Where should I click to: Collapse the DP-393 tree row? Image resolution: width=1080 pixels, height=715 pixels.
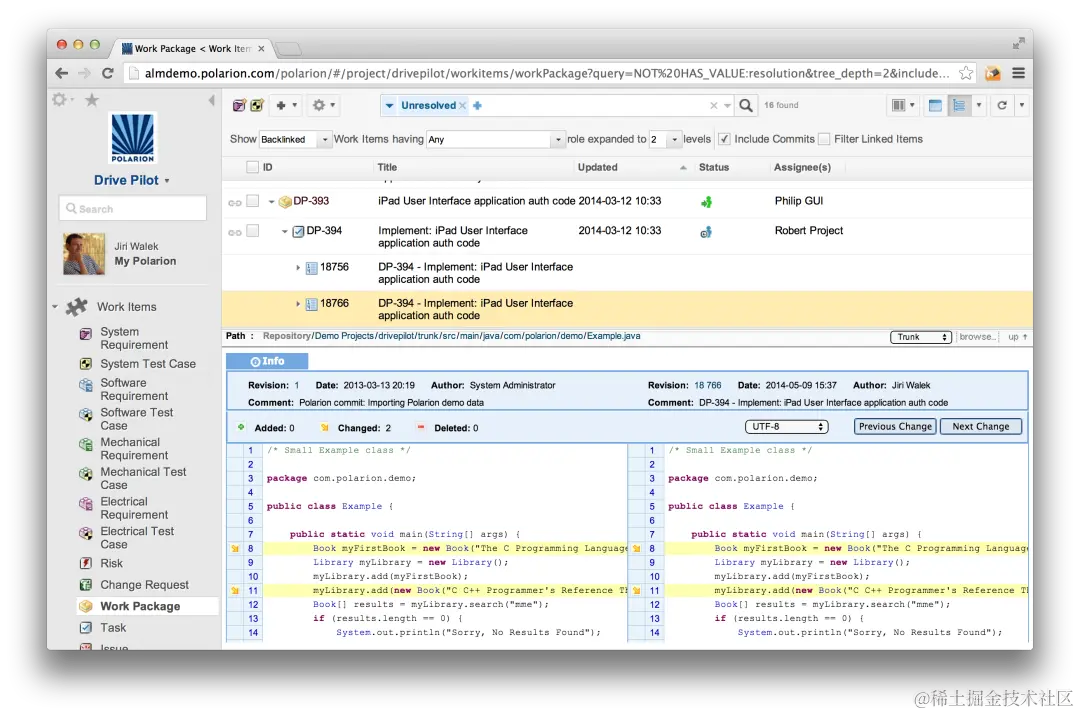point(271,202)
